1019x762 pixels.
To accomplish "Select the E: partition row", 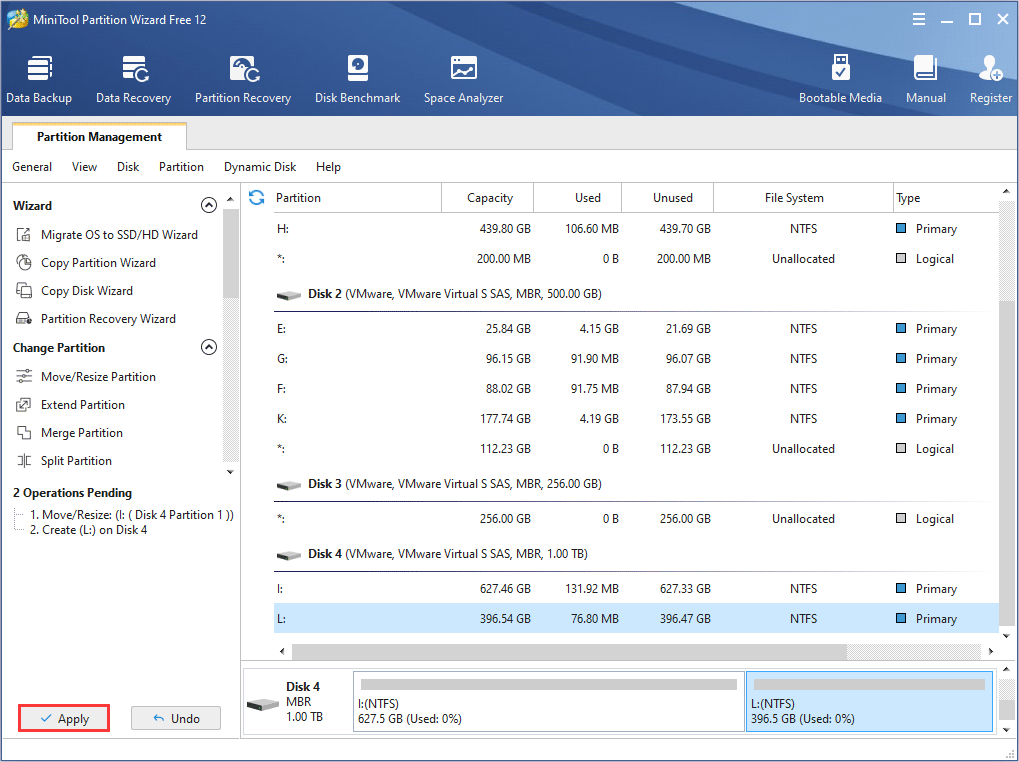I will tap(636, 329).
